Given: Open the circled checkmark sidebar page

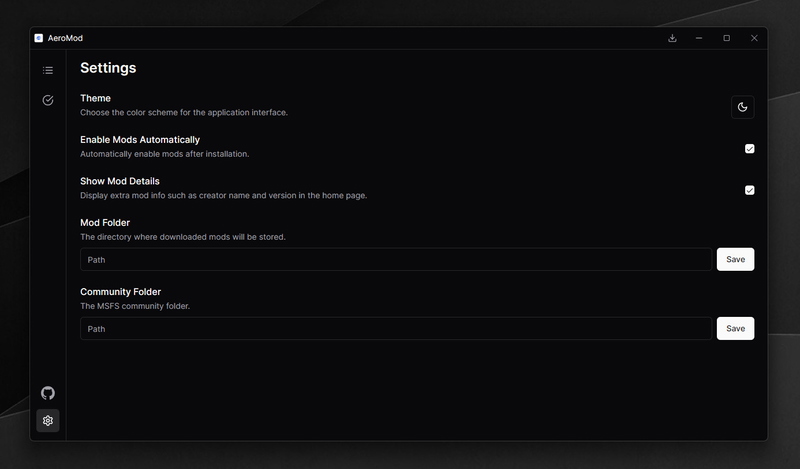Looking at the screenshot, I should tap(48, 100).
